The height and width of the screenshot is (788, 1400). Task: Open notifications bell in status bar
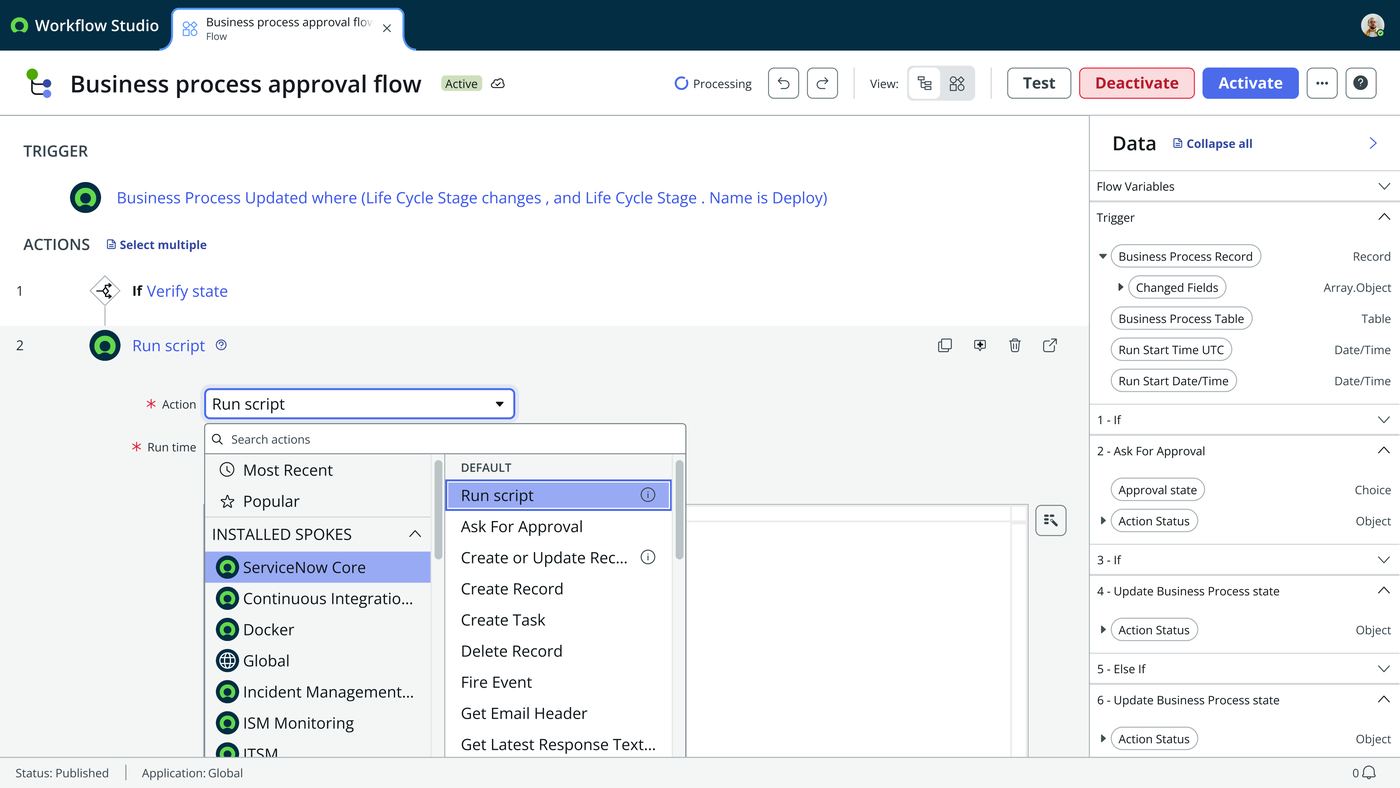click(x=1369, y=773)
